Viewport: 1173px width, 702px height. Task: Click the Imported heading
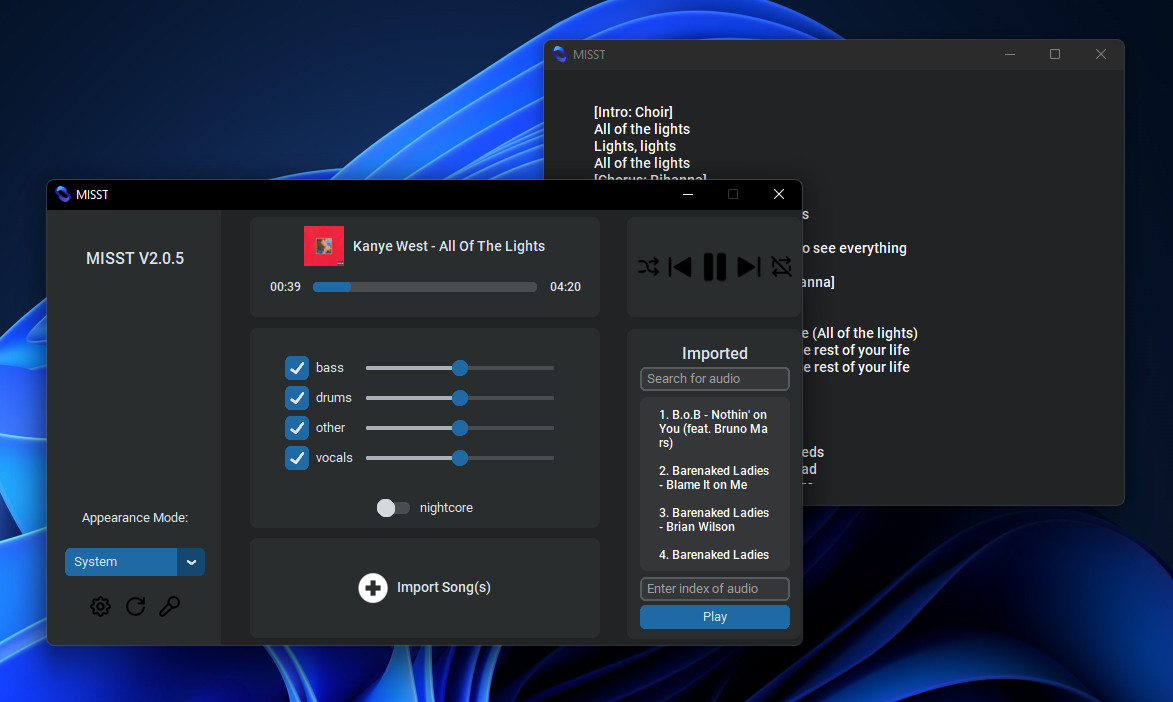tap(714, 353)
